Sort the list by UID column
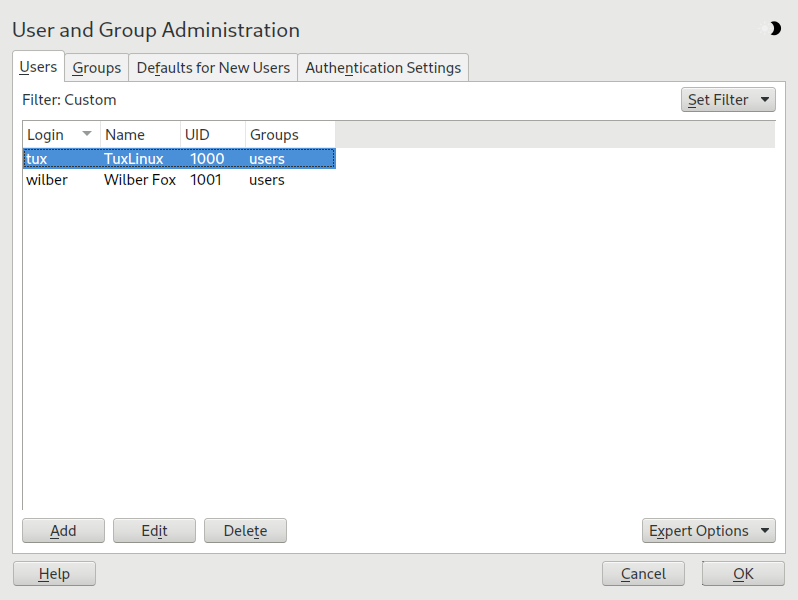Viewport: 798px width, 600px height. pyautogui.click(x=212, y=135)
